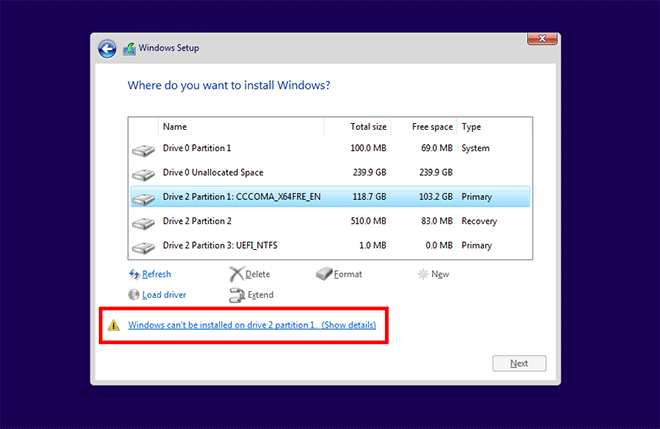Select Drive 0 Unallocated Space row
This screenshot has height=429, width=660.
point(330,173)
